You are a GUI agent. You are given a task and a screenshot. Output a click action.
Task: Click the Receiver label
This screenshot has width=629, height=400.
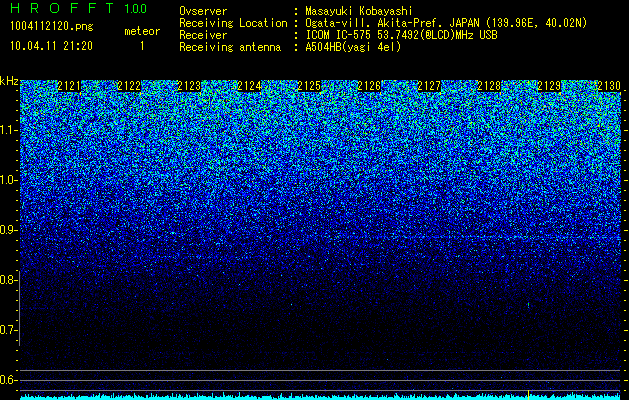pyautogui.click(x=203, y=35)
